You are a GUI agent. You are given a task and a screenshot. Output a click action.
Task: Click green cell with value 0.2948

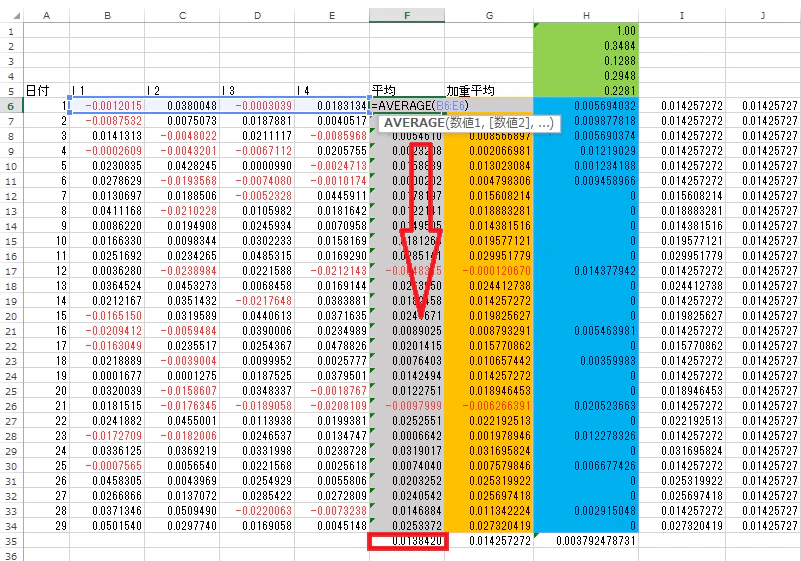click(586, 76)
